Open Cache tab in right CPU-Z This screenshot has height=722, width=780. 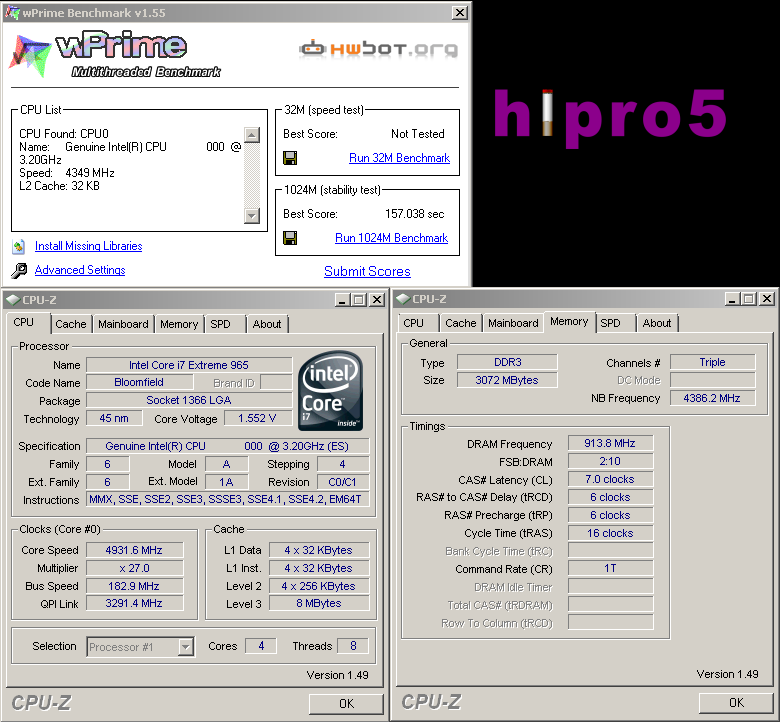coord(461,323)
